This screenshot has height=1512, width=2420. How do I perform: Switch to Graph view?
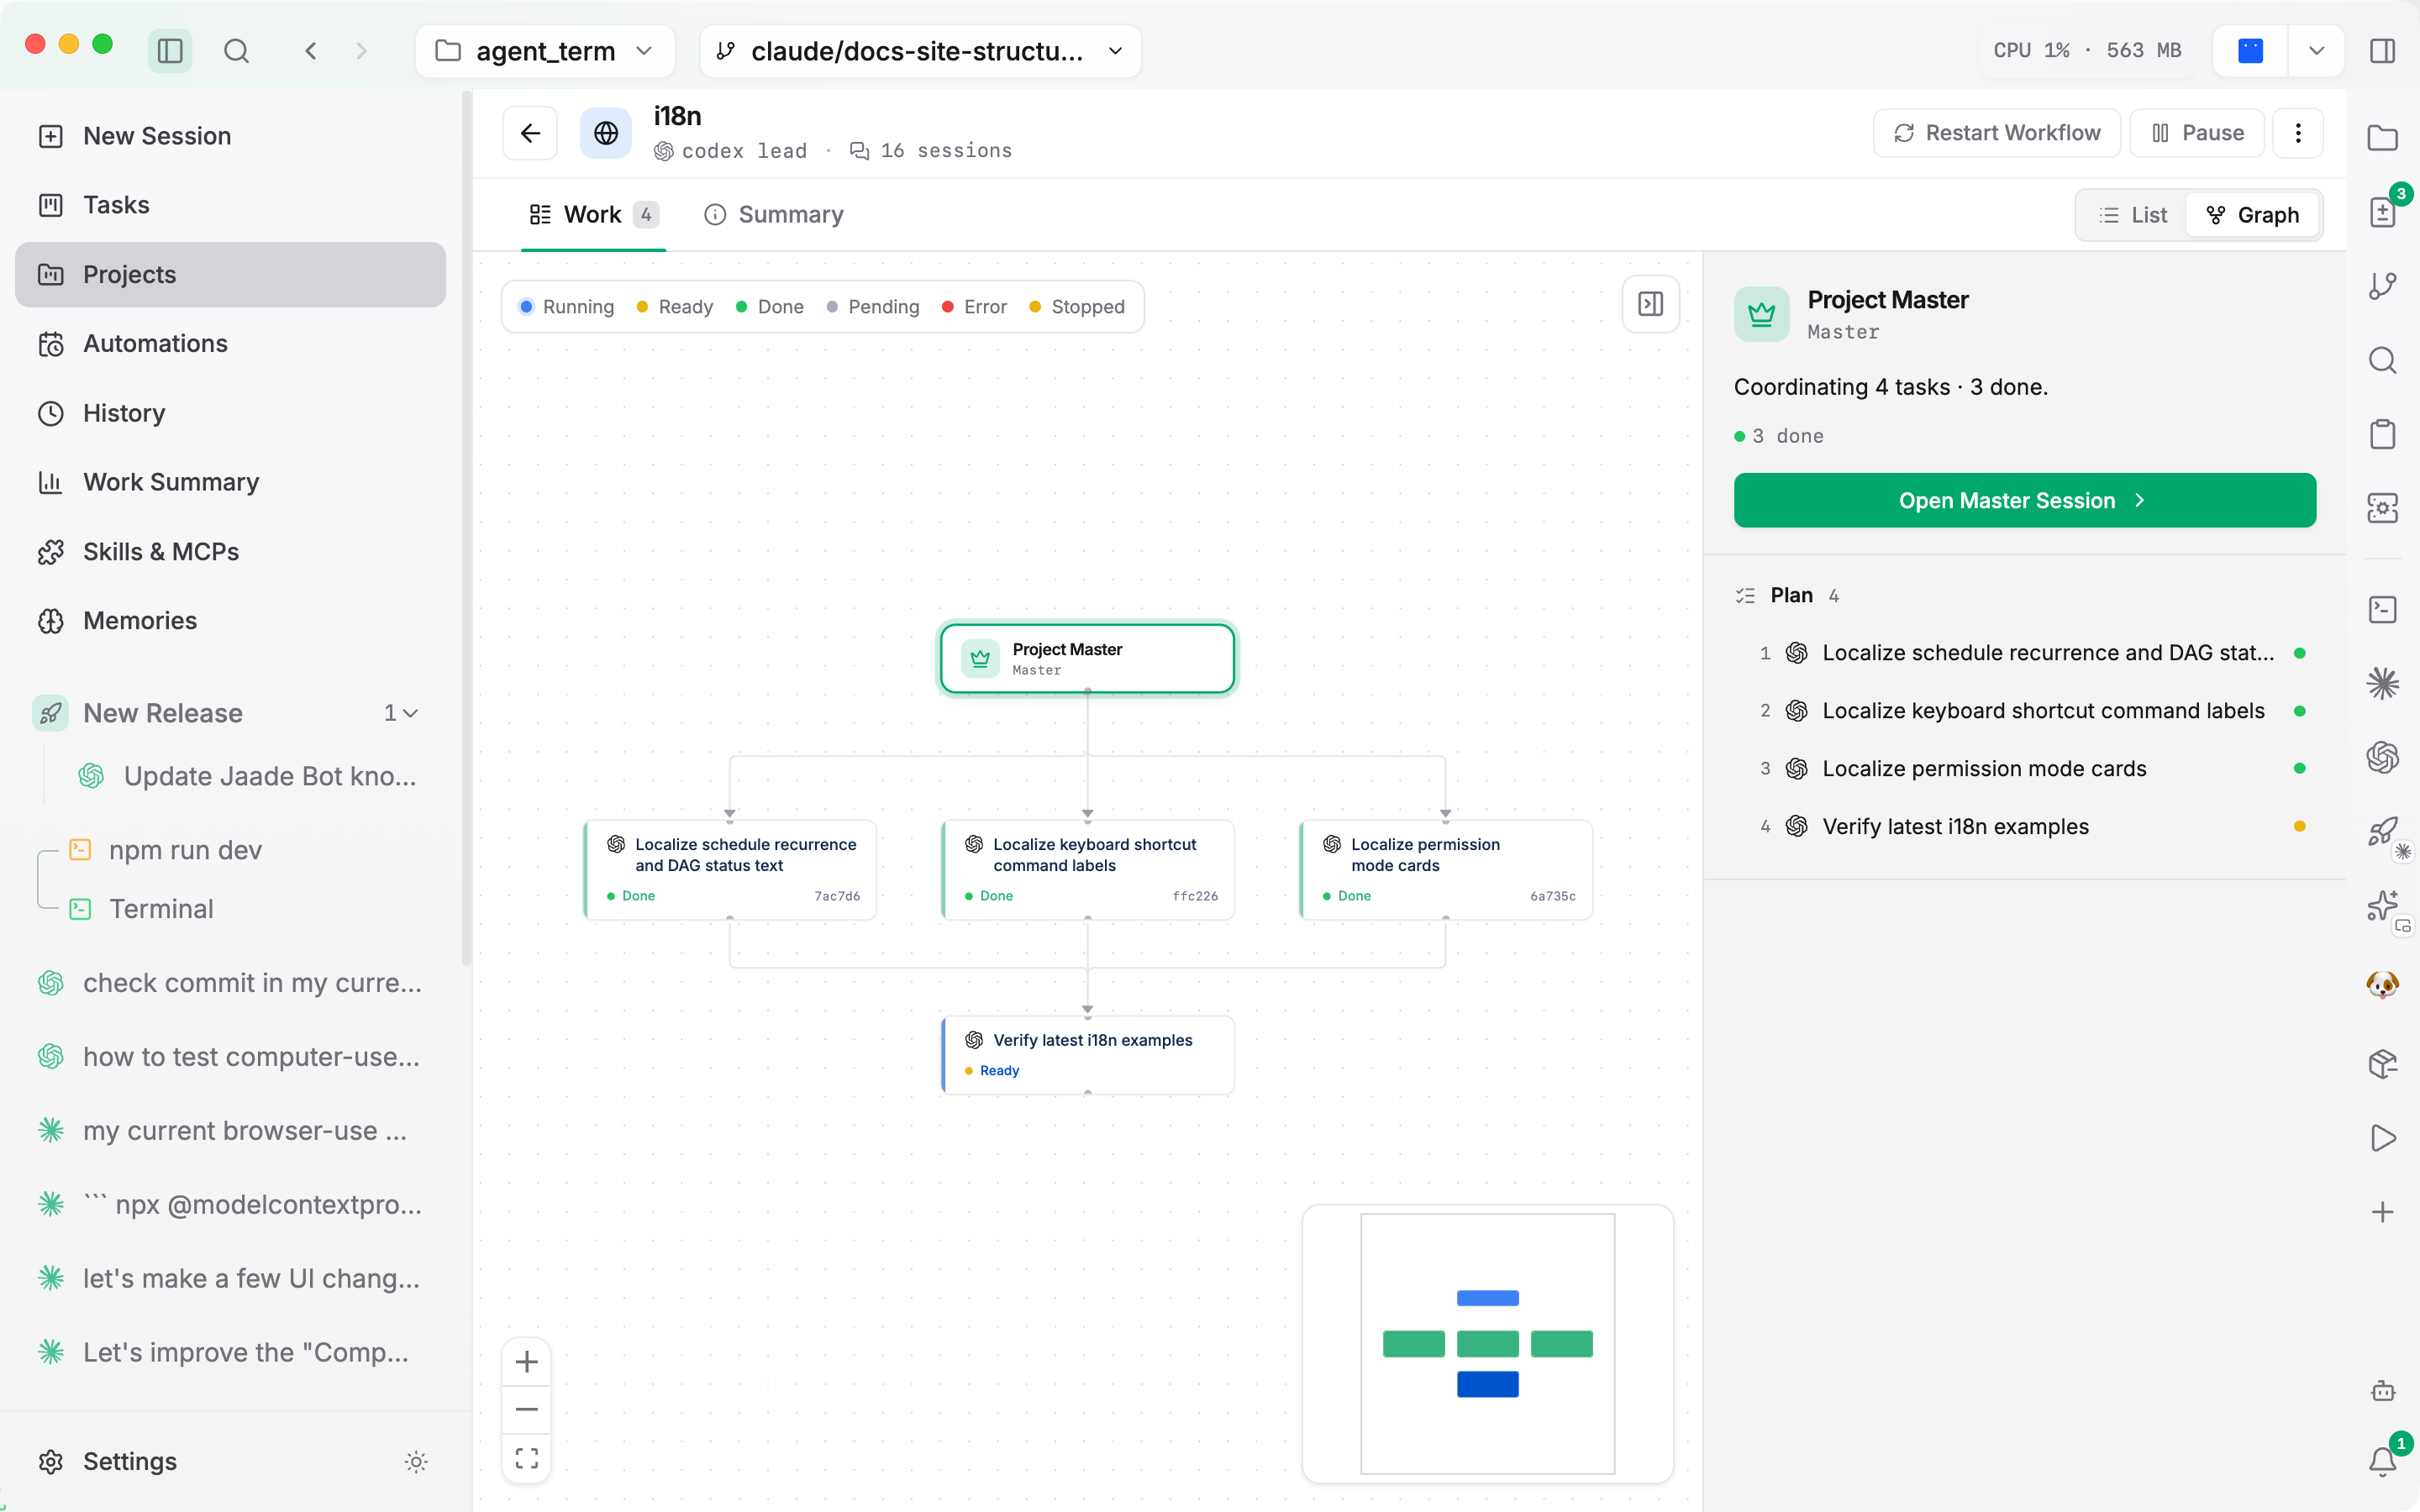coord(2252,215)
